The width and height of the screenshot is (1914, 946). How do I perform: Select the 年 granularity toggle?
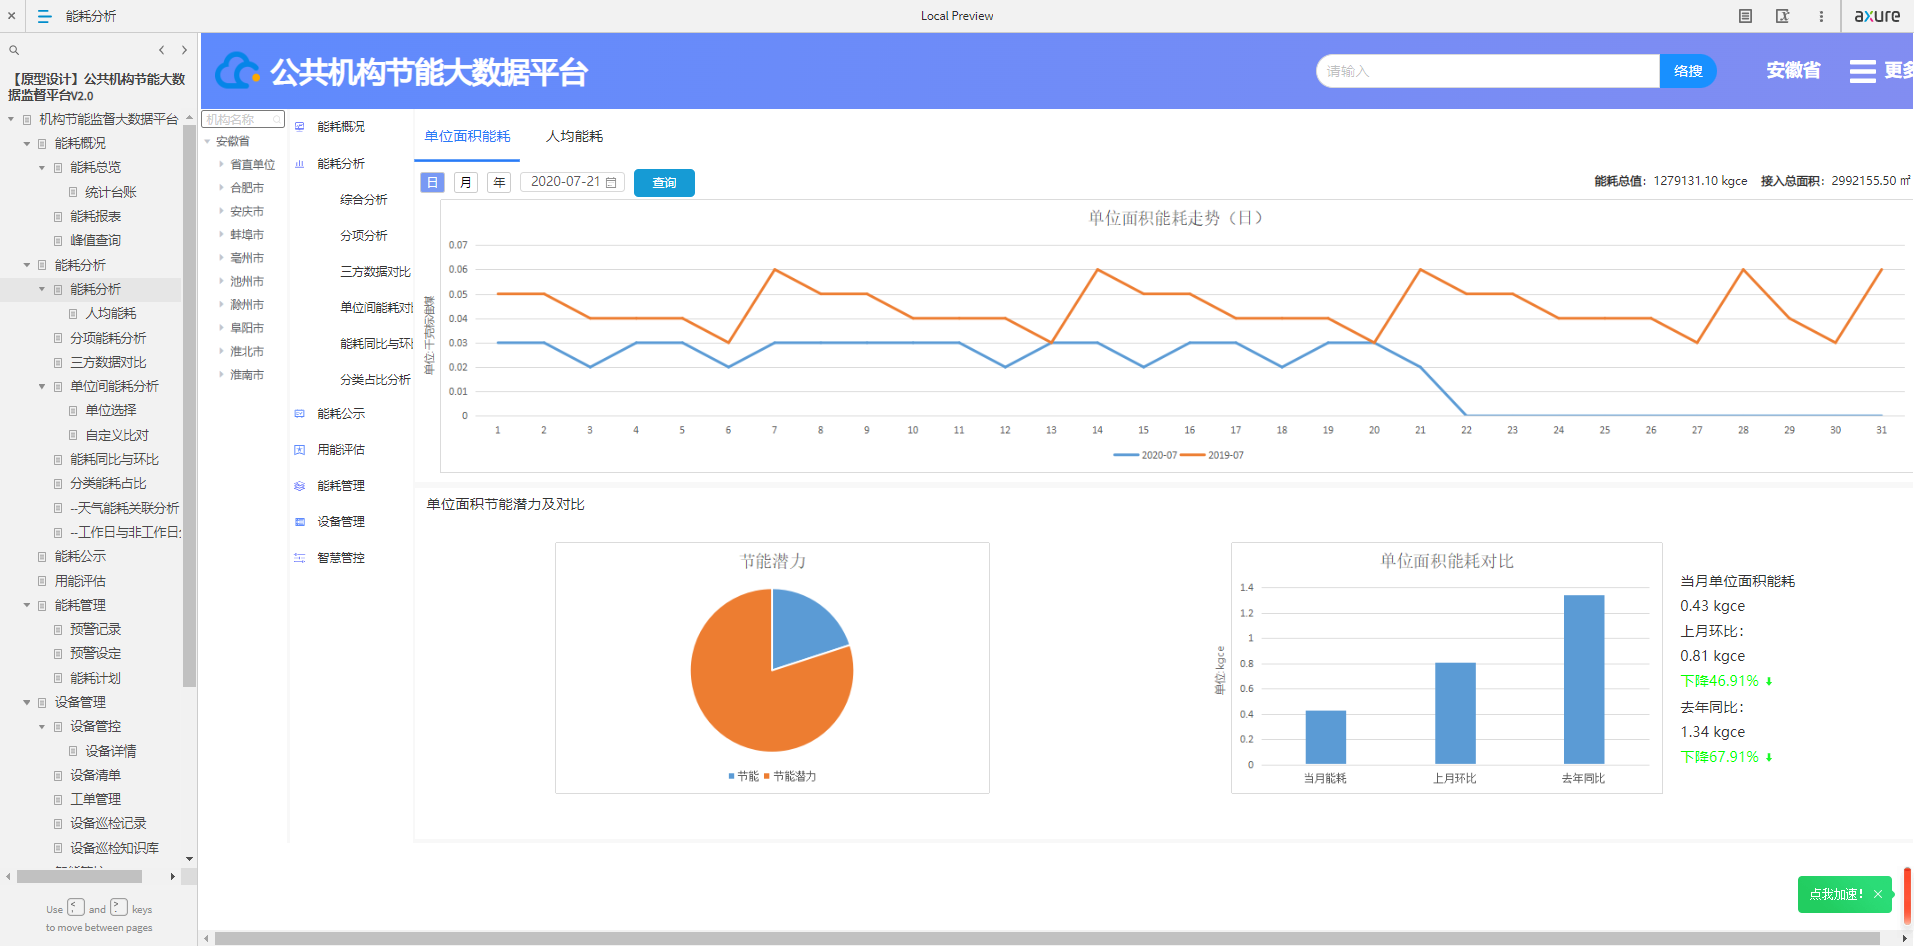499,182
